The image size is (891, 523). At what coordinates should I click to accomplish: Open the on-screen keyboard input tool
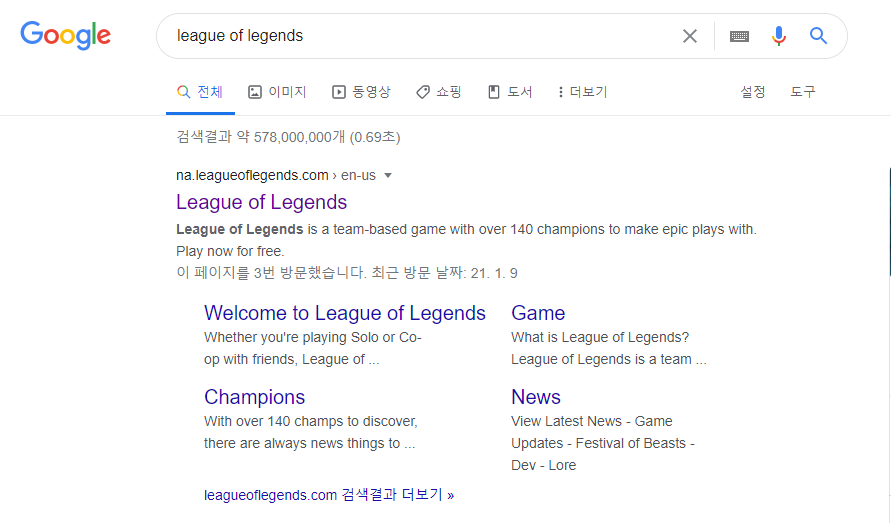point(739,36)
